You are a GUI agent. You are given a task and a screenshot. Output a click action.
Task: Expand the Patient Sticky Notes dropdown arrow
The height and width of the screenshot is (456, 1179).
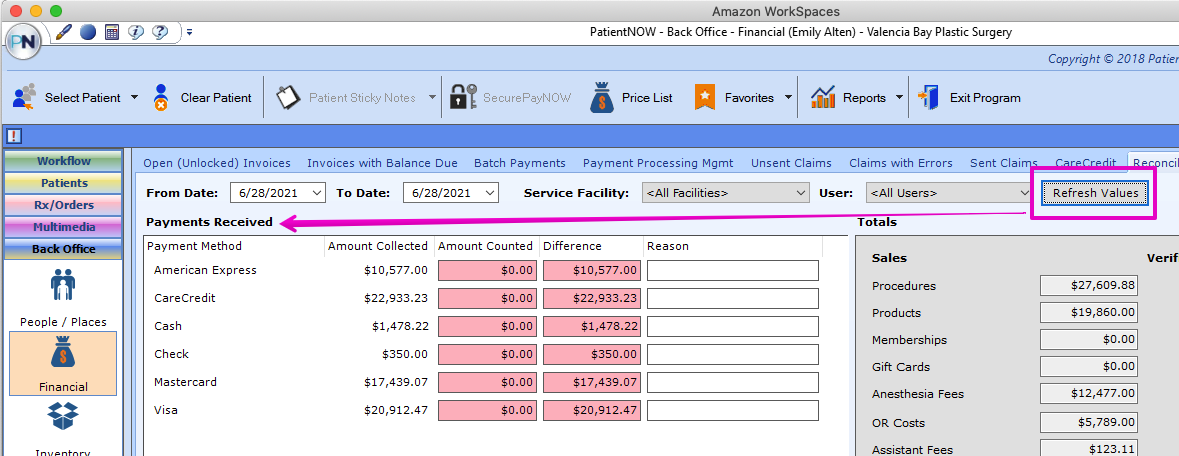pos(432,97)
